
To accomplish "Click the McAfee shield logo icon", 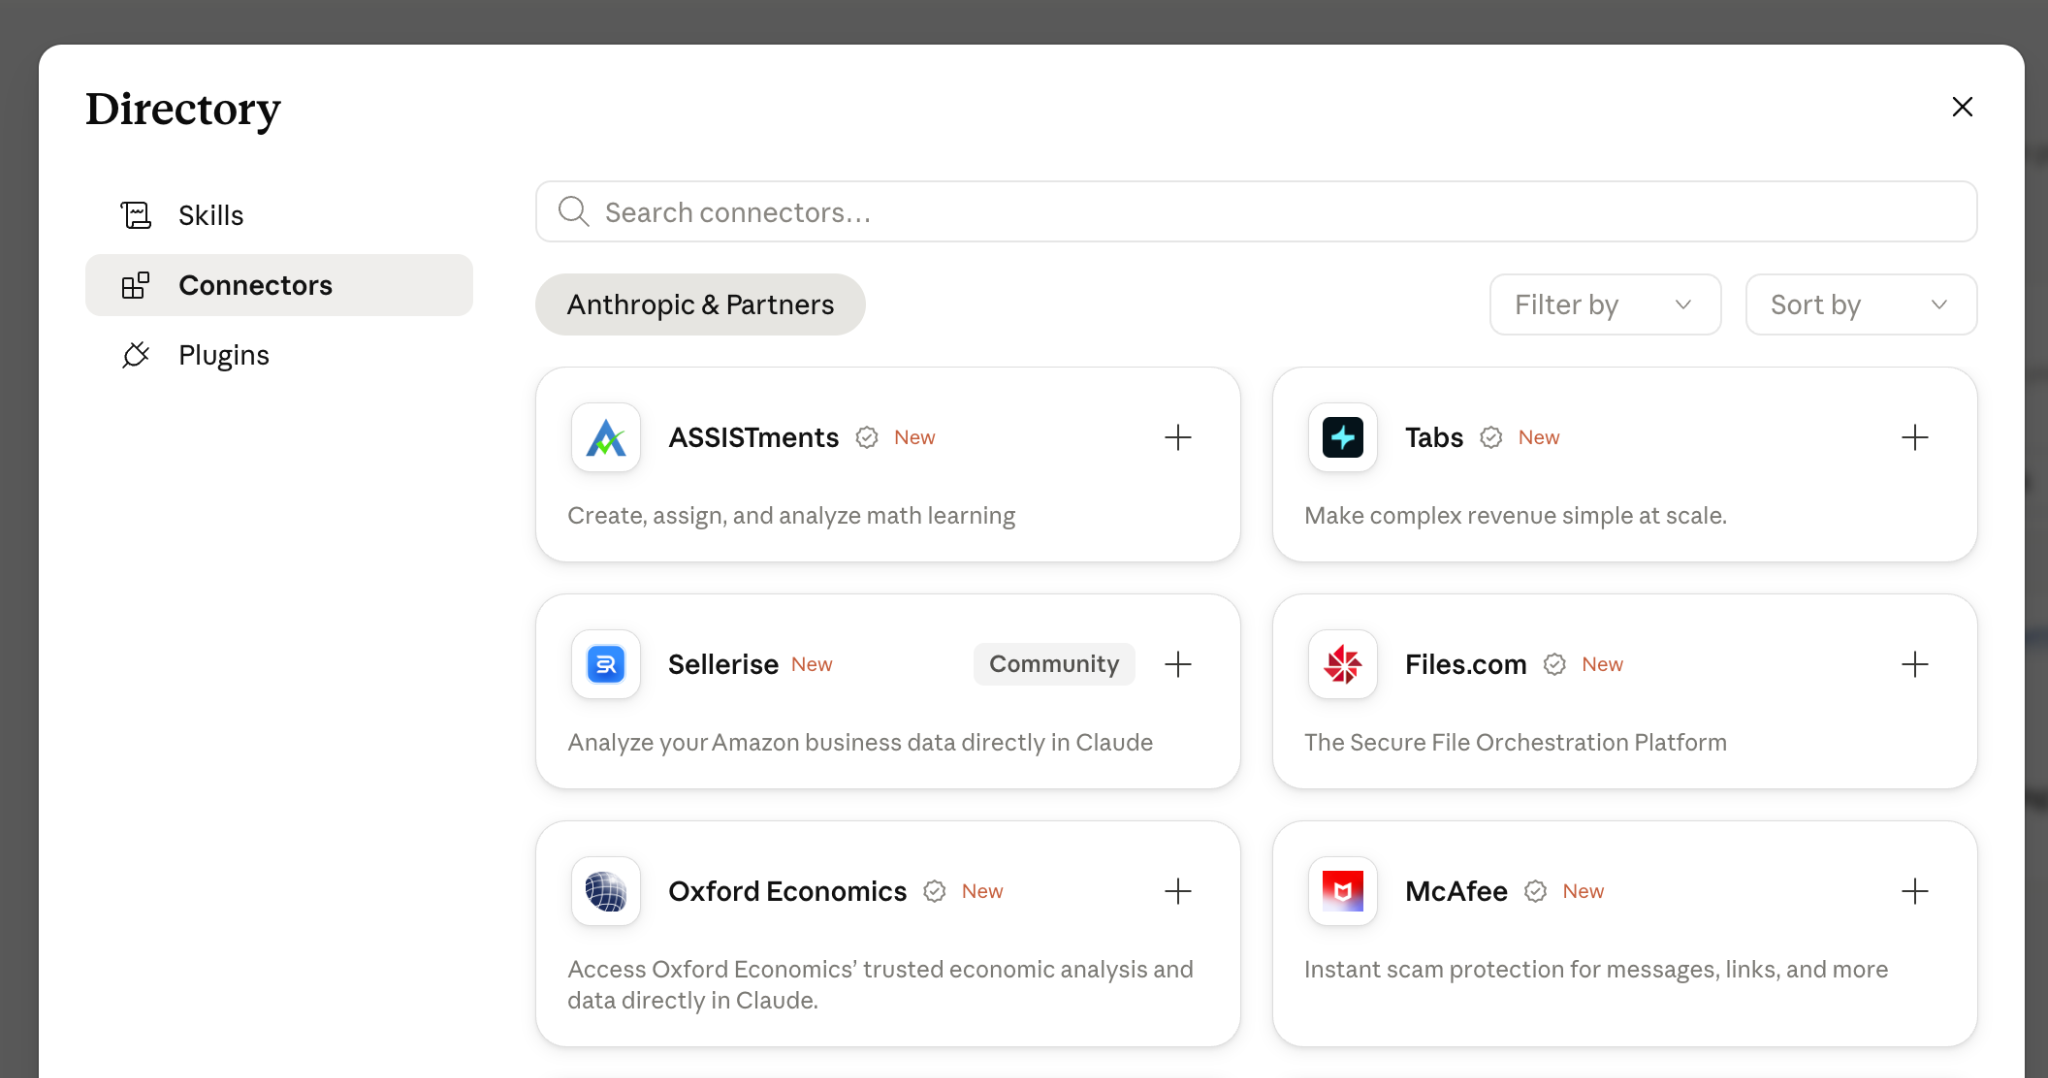I will pos(1343,891).
